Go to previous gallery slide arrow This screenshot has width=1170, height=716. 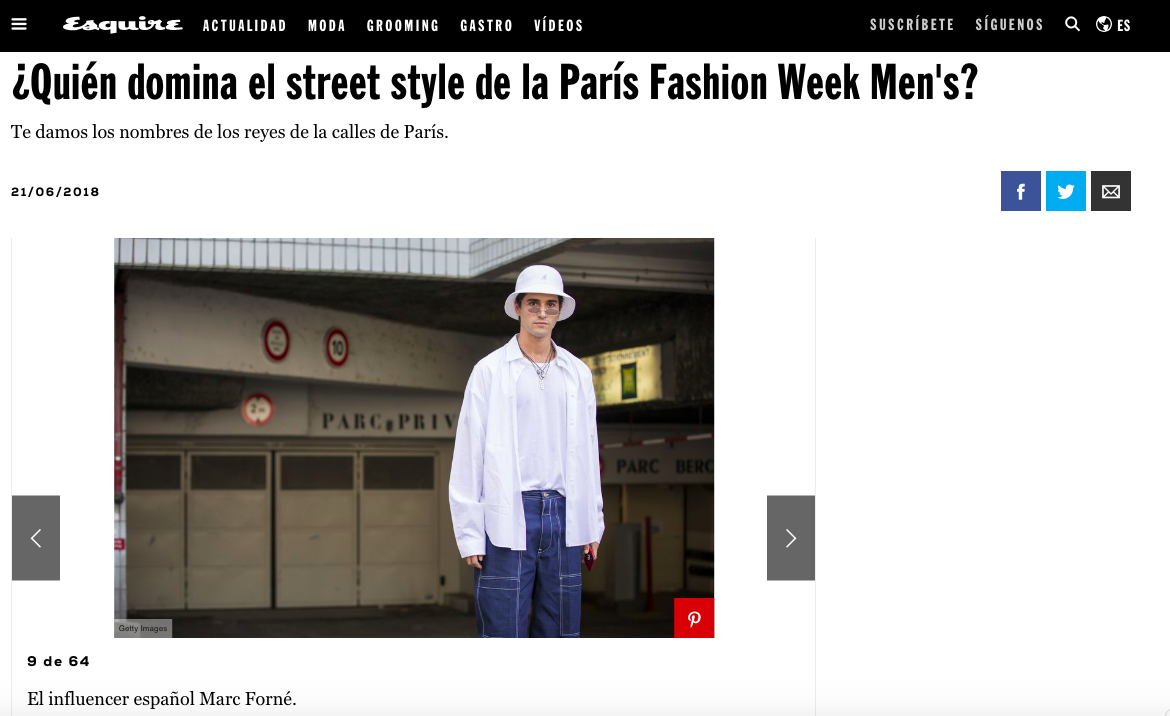point(36,538)
